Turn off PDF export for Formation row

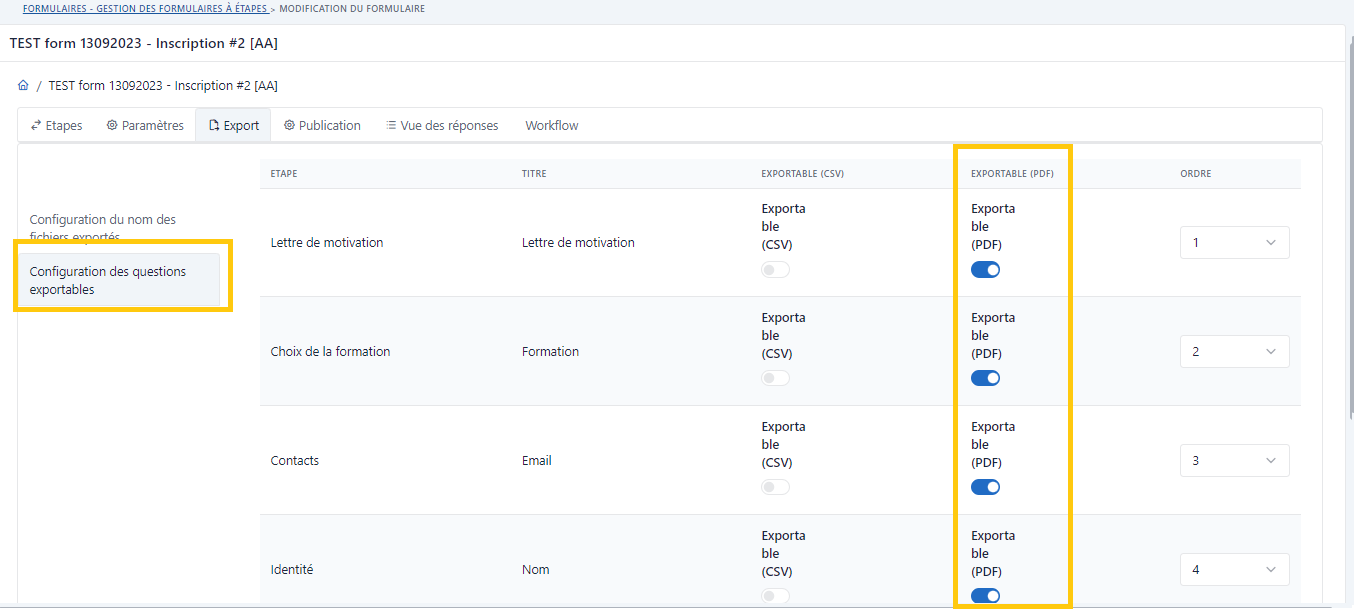click(x=985, y=378)
